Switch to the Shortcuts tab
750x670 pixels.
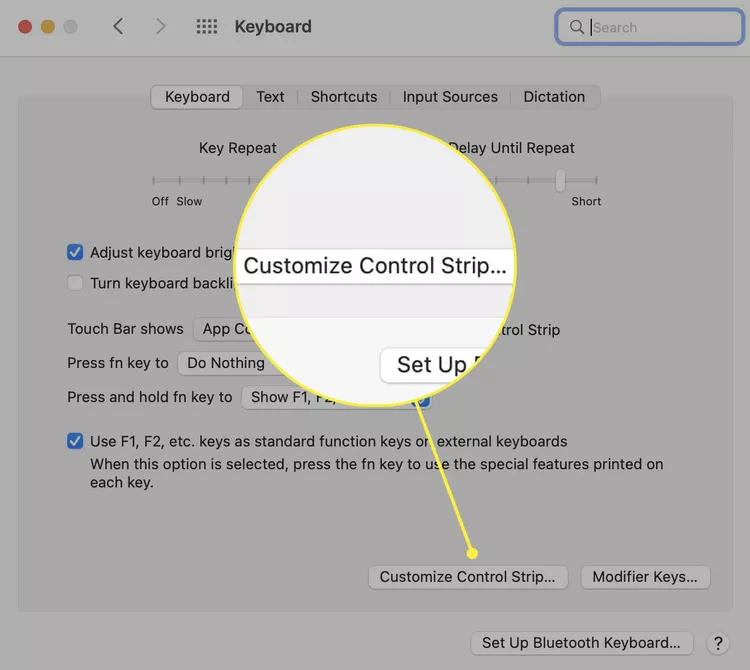[x=344, y=97]
